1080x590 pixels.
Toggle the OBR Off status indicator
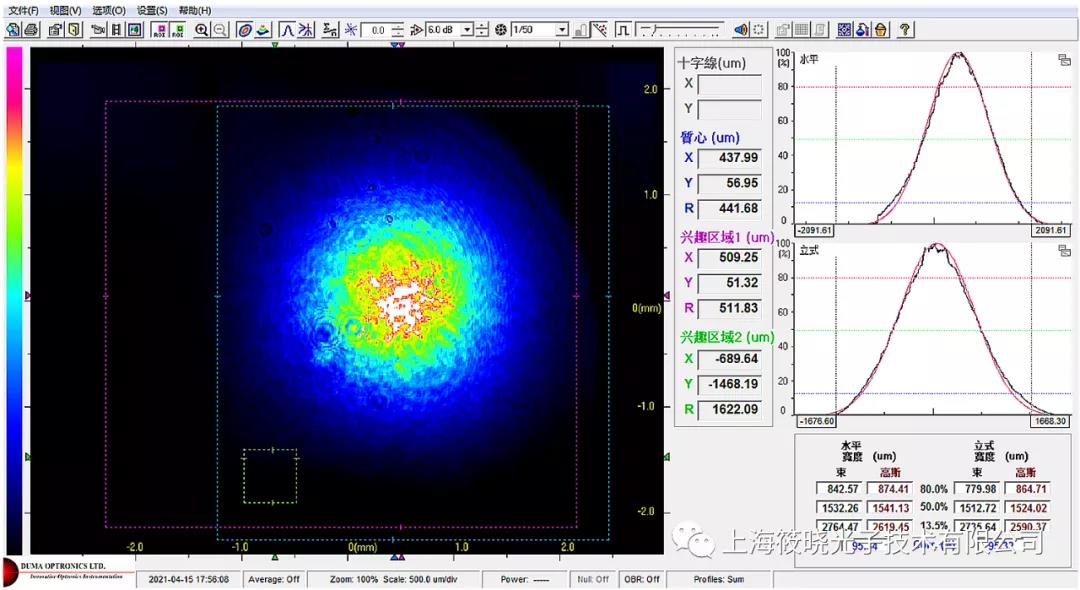(646, 579)
